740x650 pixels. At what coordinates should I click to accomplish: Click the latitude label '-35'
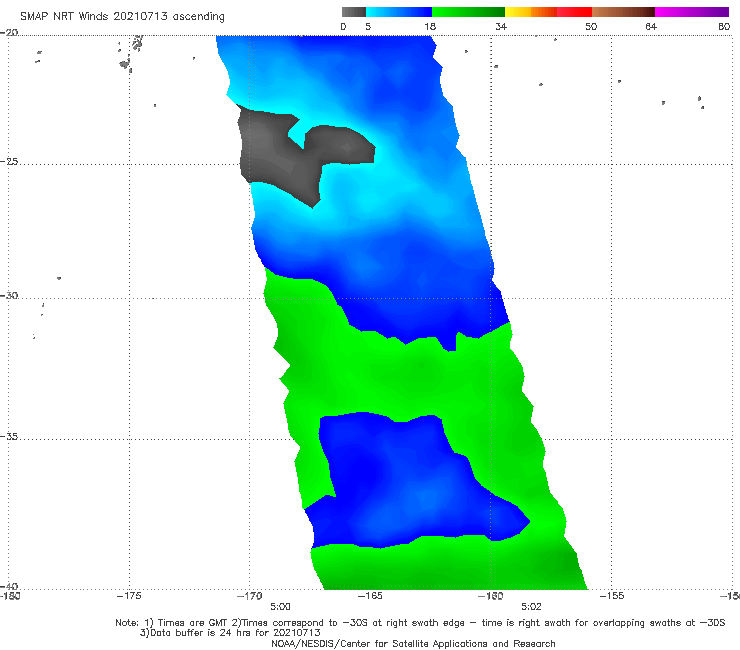pos(9,436)
